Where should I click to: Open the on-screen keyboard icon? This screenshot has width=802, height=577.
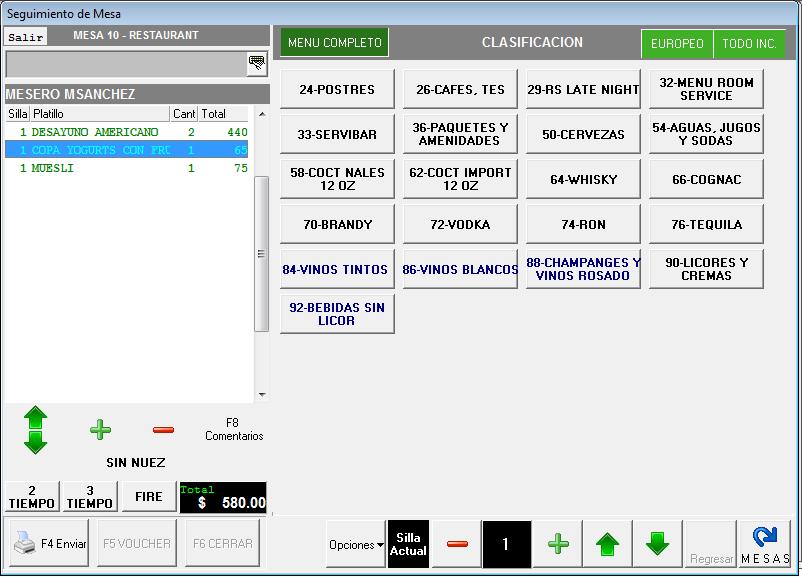[257, 63]
